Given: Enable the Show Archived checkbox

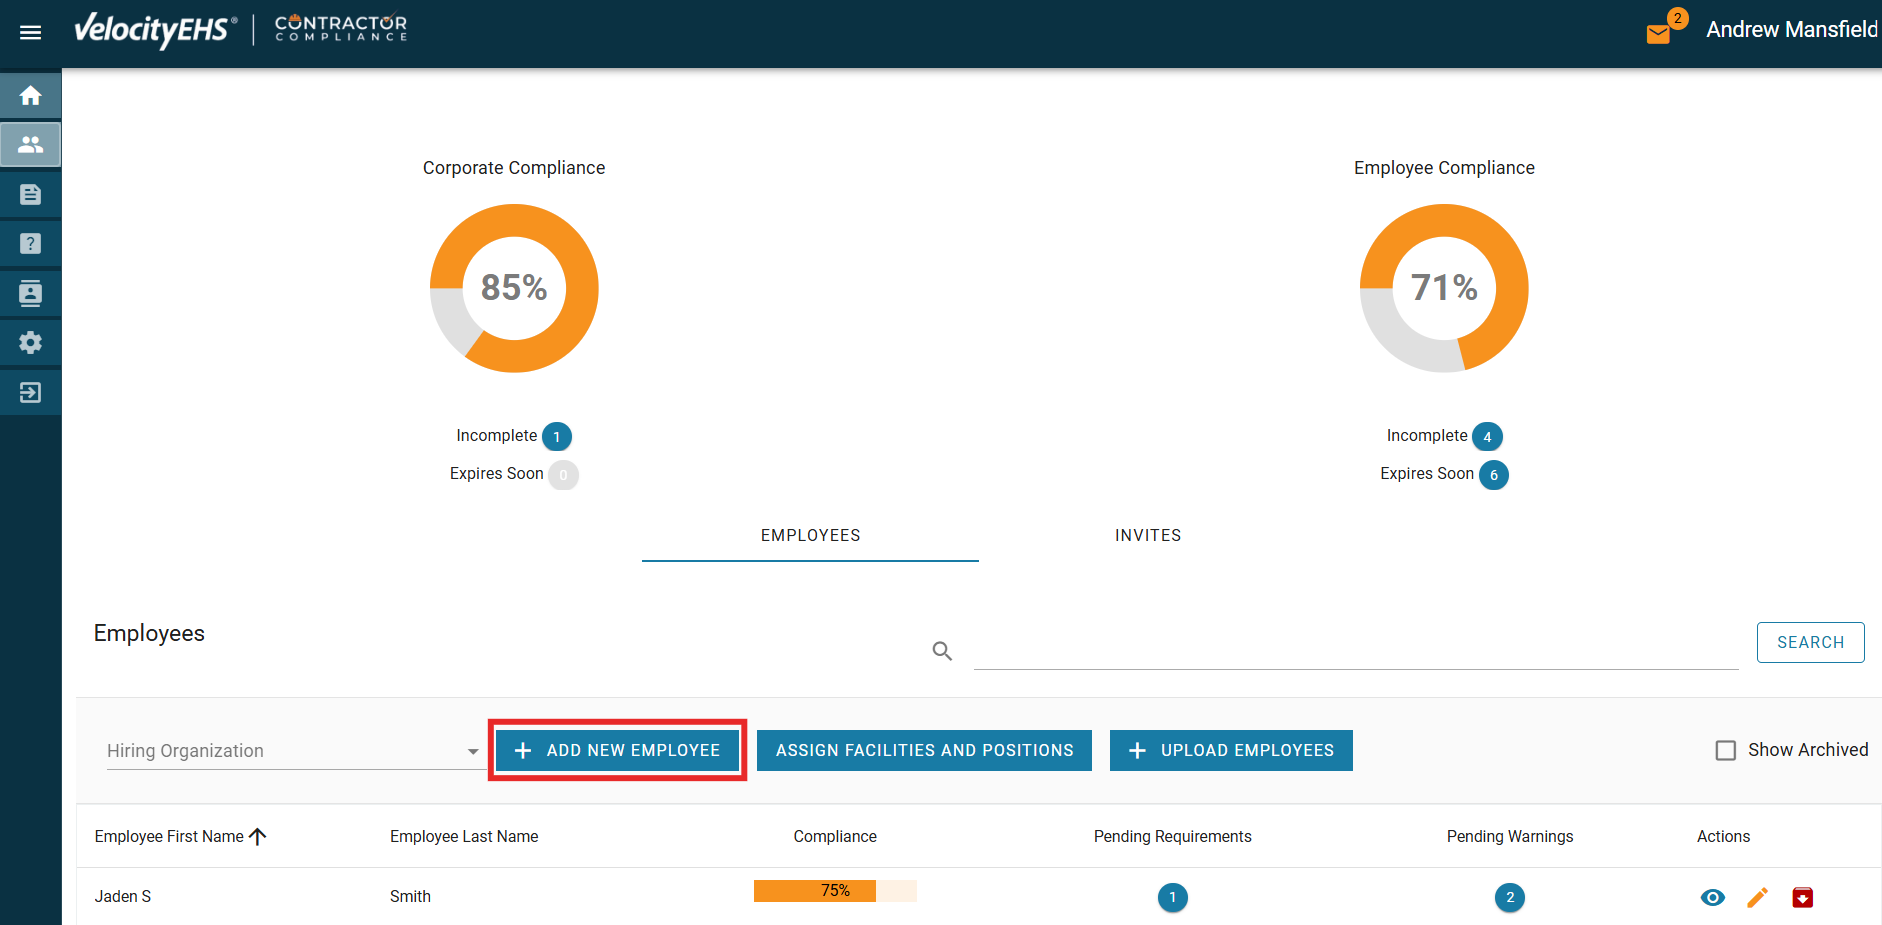Looking at the screenshot, I should pos(1726,750).
